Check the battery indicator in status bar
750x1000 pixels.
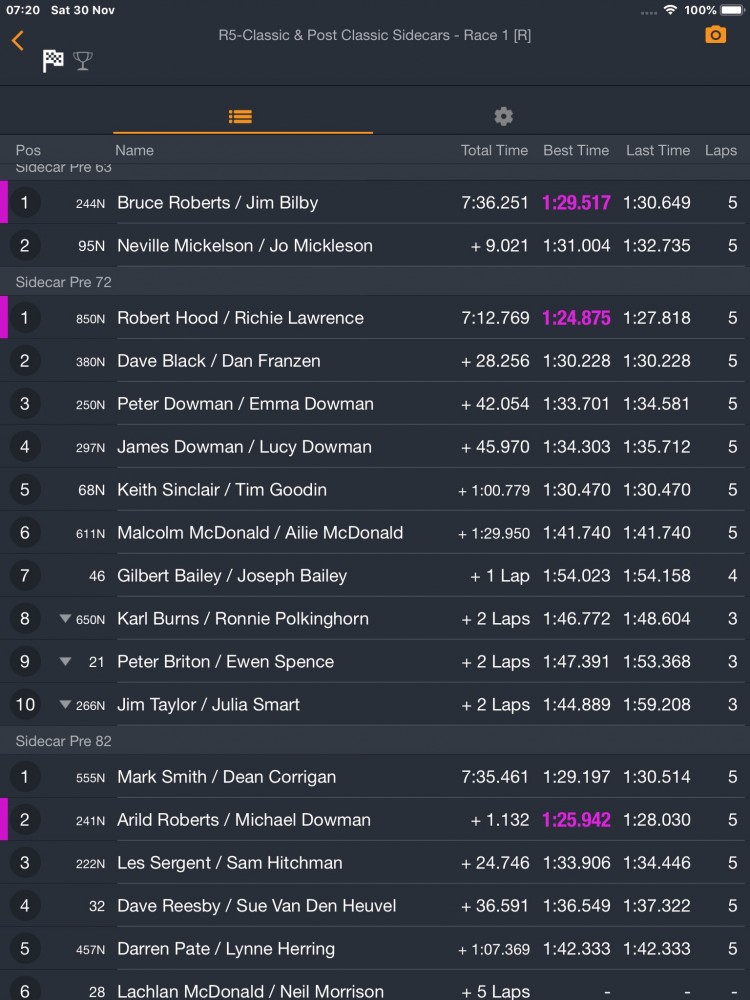(x=733, y=10)
